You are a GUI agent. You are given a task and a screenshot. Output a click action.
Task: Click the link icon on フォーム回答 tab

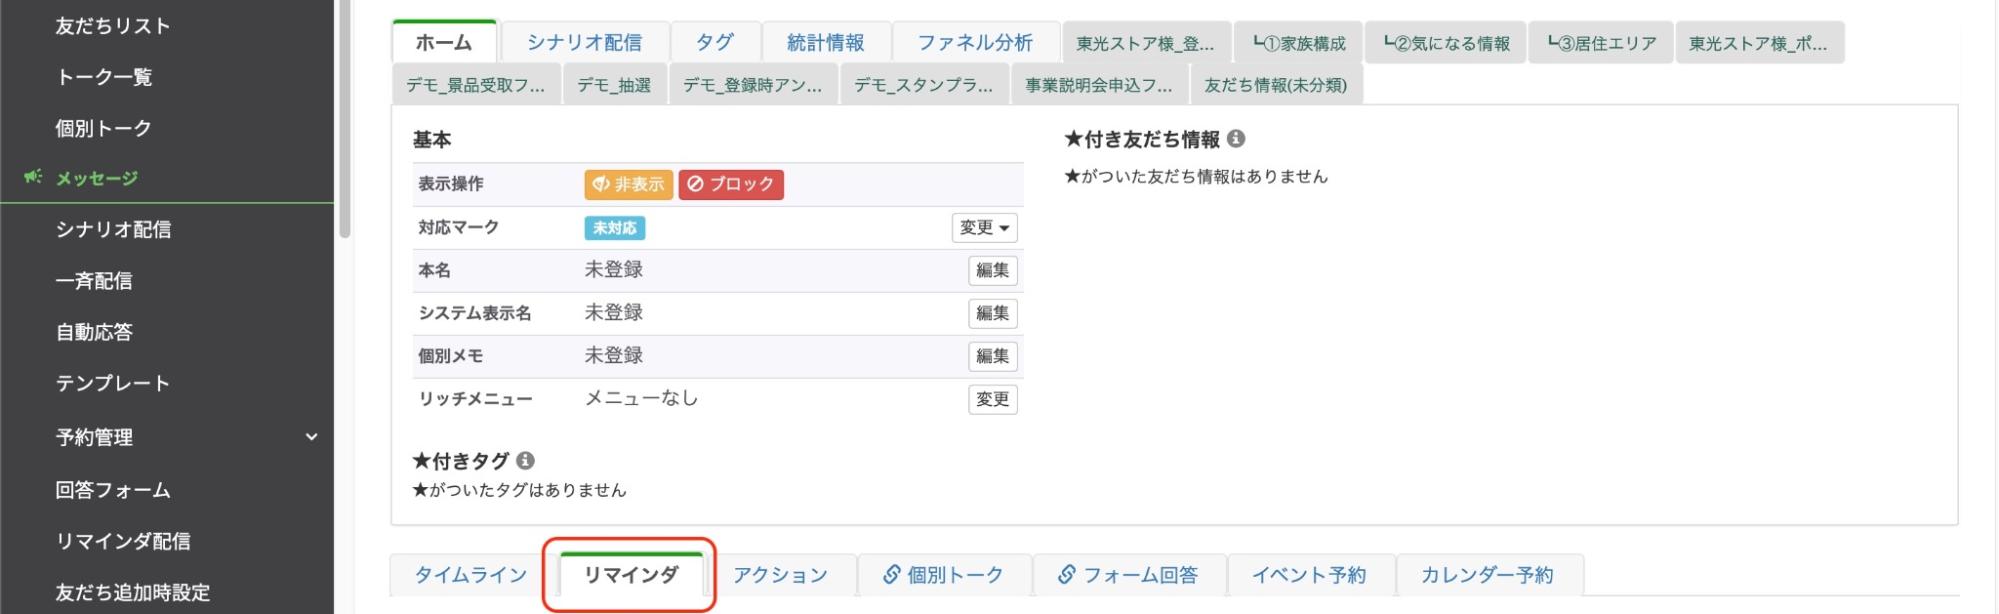click(x=1067, y=575)
